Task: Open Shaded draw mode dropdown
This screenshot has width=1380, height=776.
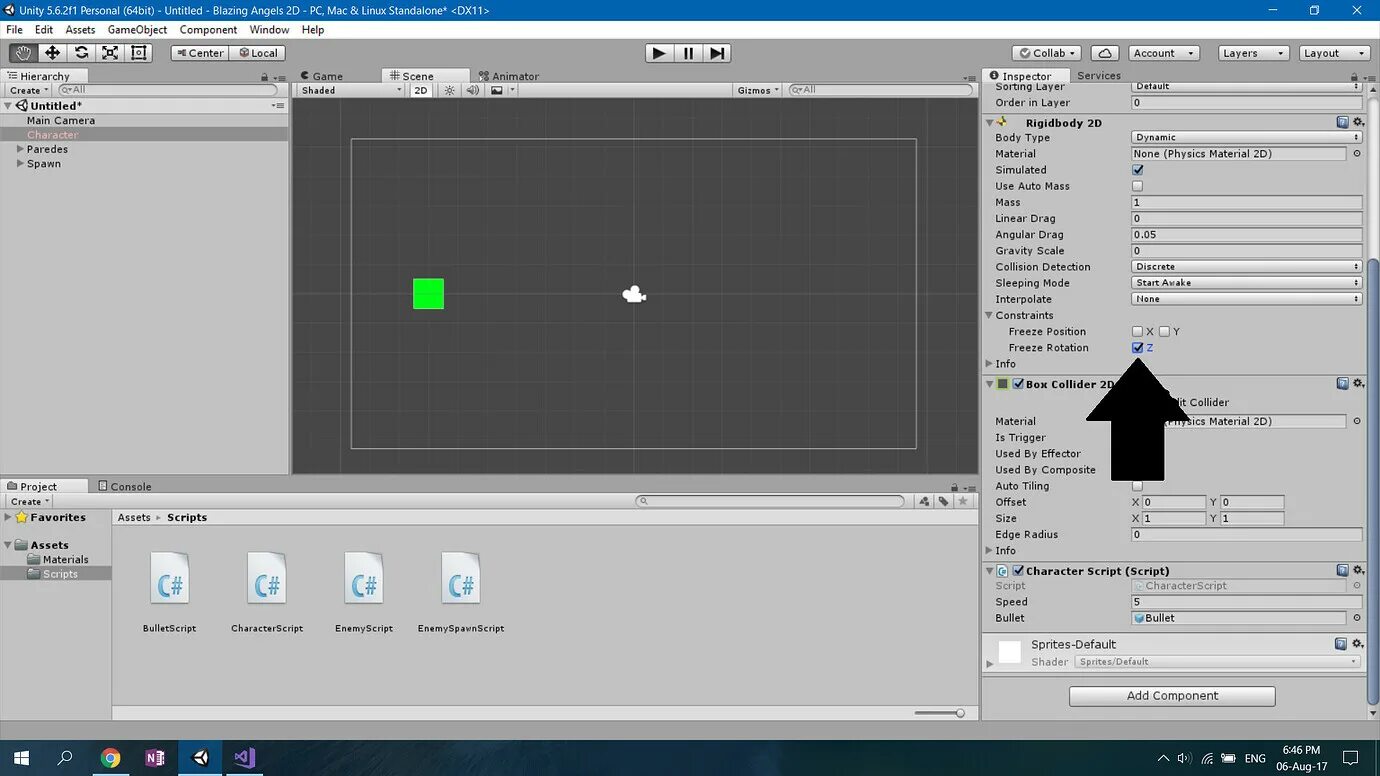Action: [x=351, y=90]
